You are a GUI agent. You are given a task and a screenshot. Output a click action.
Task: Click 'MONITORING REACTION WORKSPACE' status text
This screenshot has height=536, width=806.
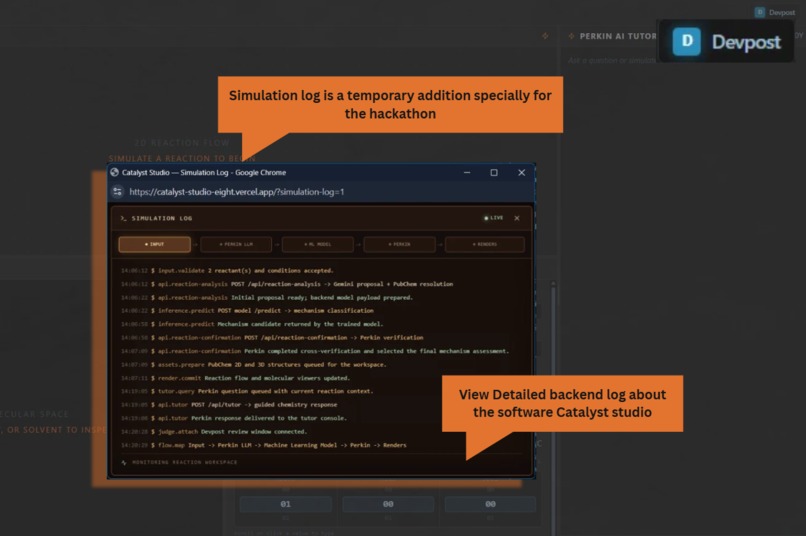tap(185, 462)
